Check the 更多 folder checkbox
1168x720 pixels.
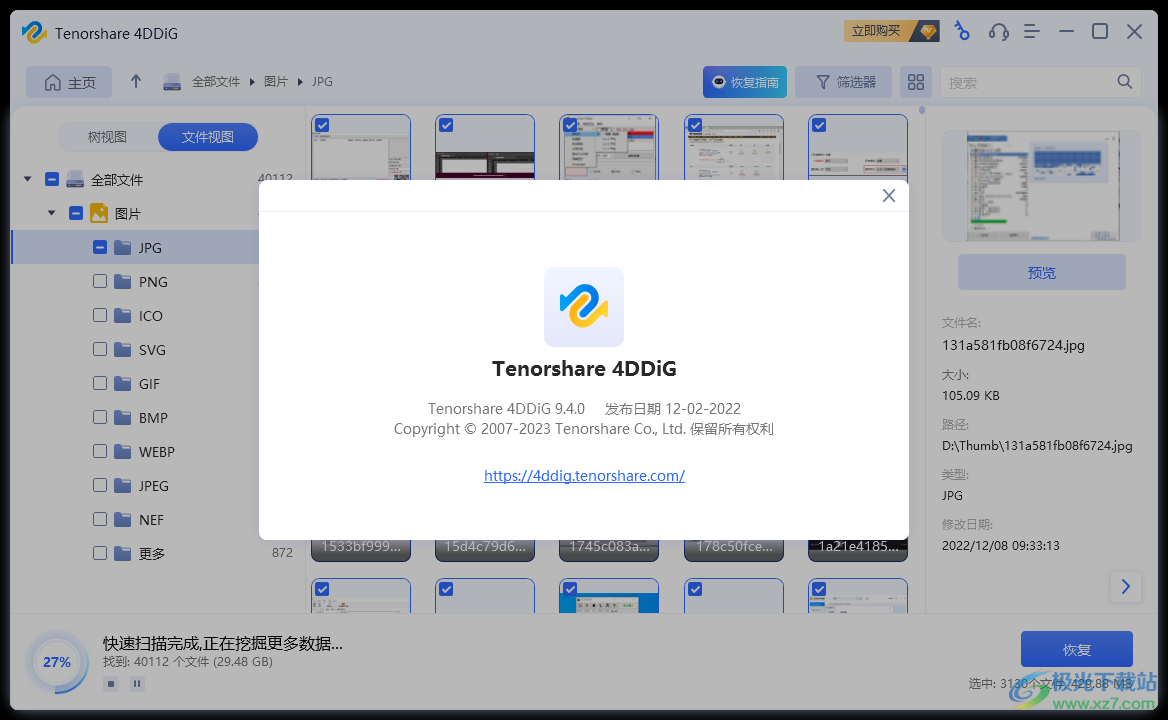click(x=100, y=553)
